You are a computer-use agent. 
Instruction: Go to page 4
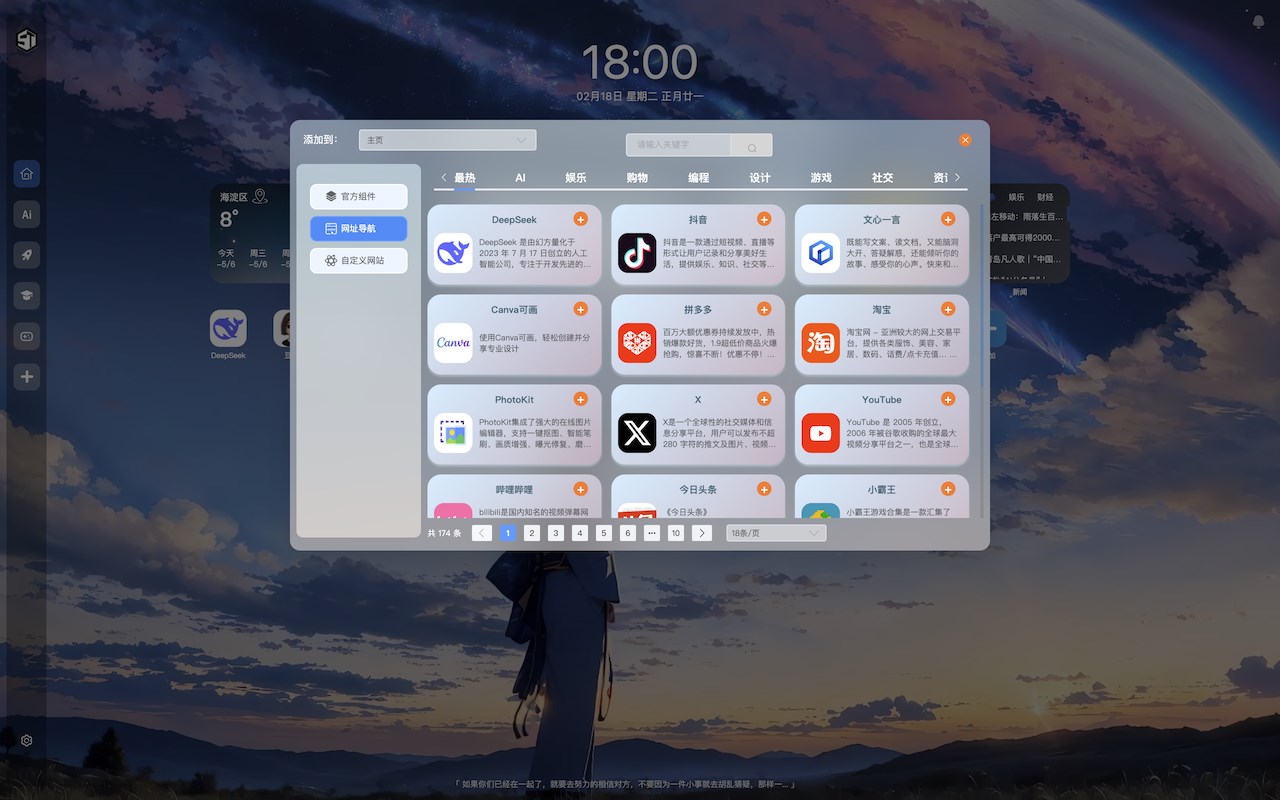(x=580, y=533)
